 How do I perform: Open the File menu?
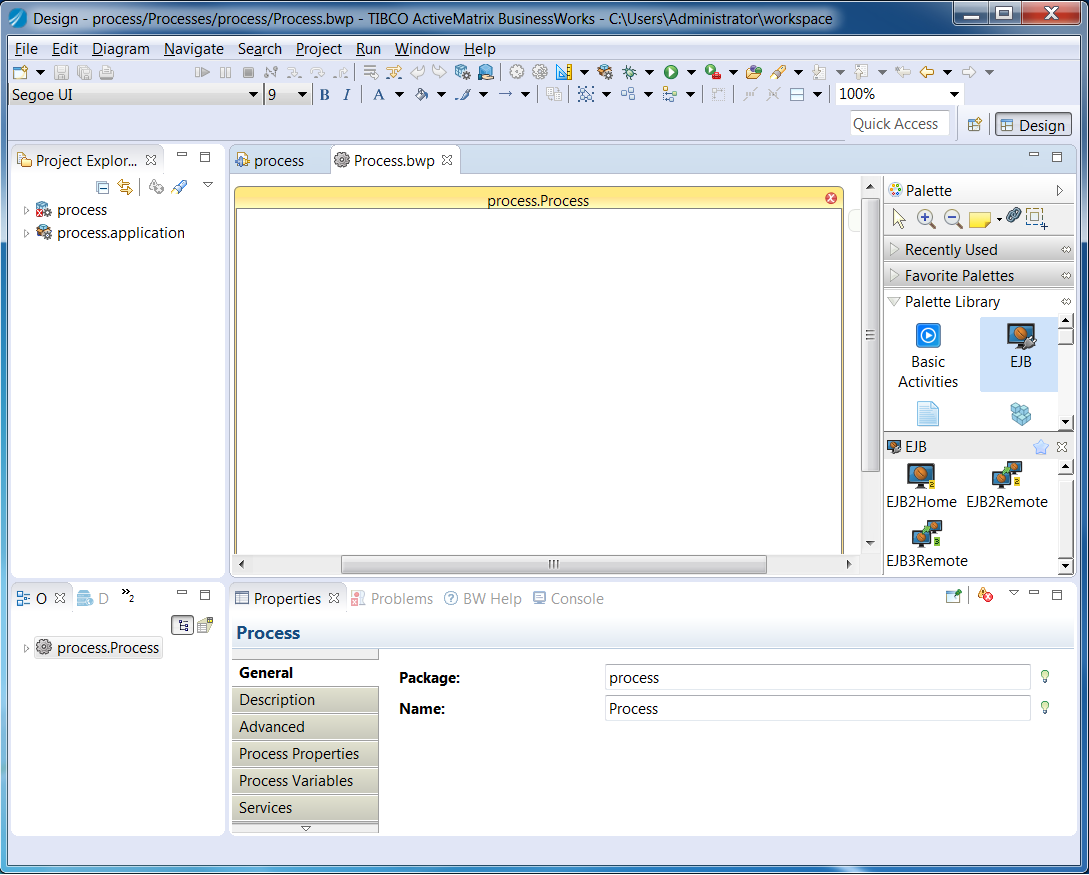[26, 49]
